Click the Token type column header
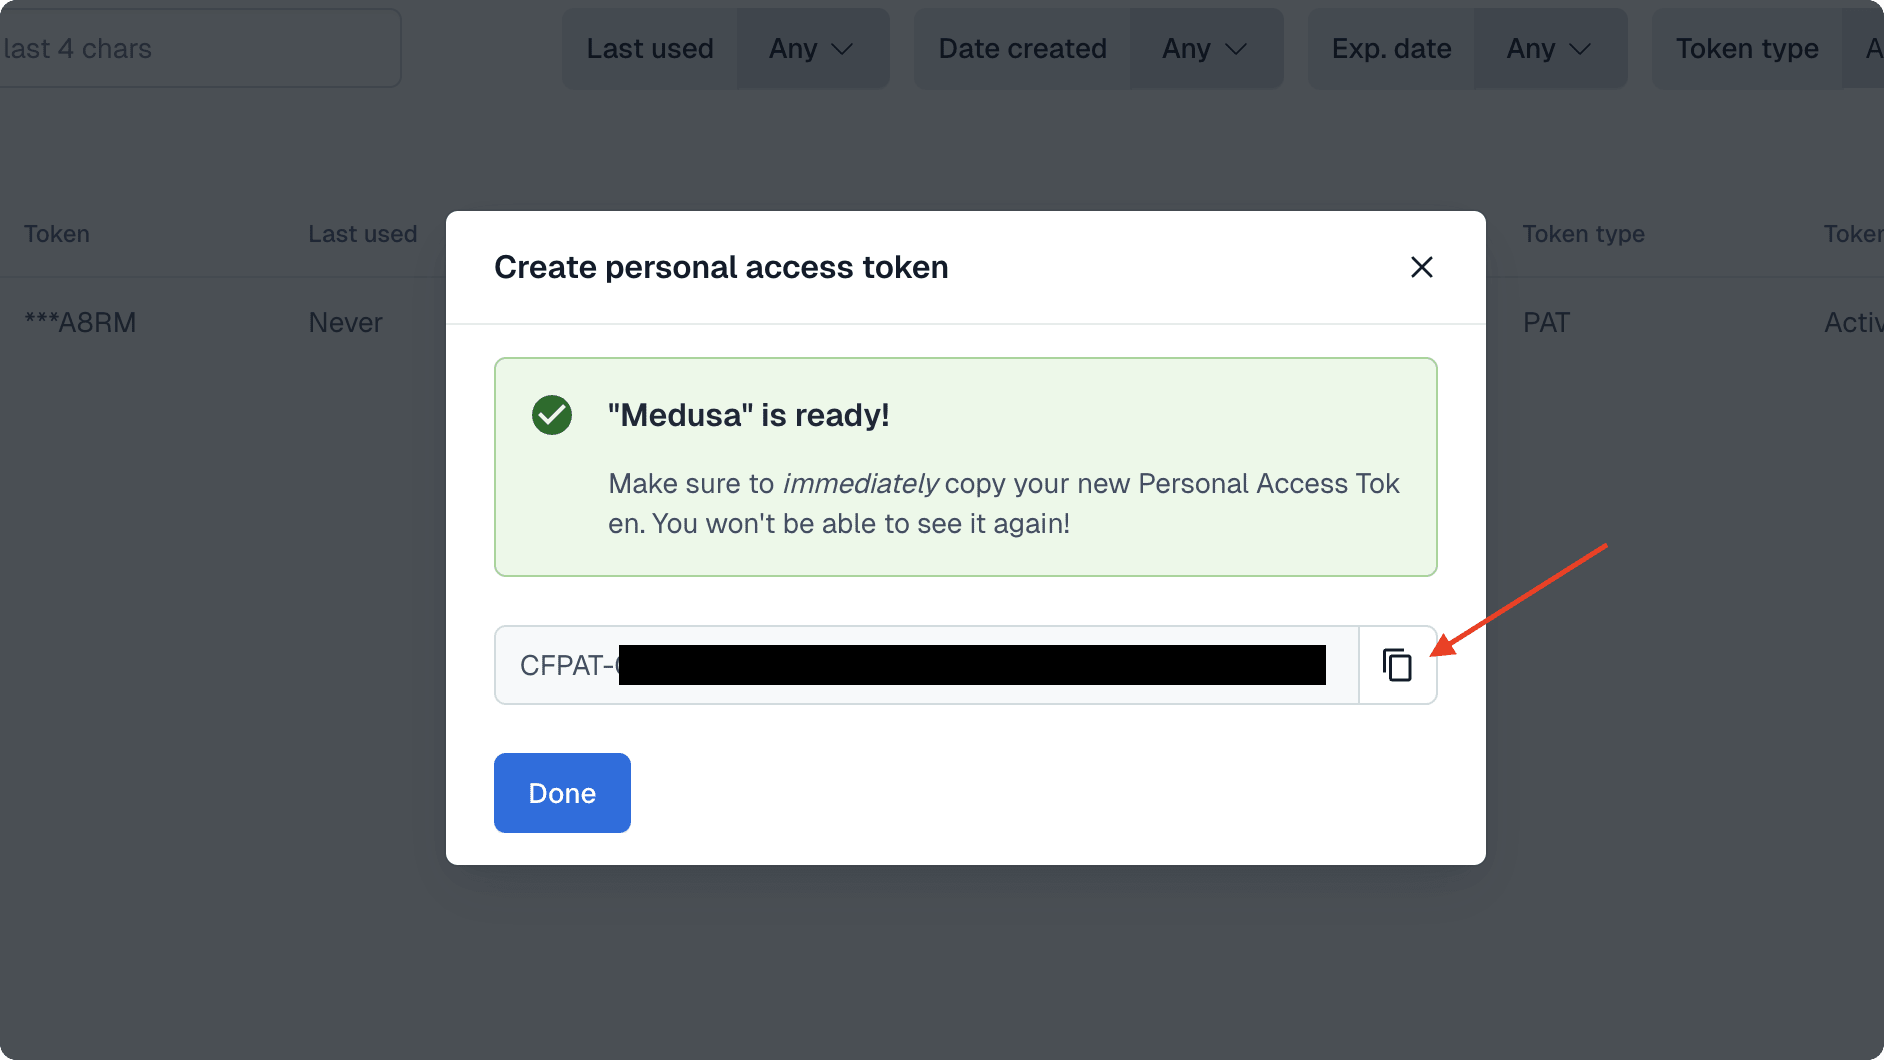The height and width of the screenshot is (1060, 1884). click(x=1583, y=233)
